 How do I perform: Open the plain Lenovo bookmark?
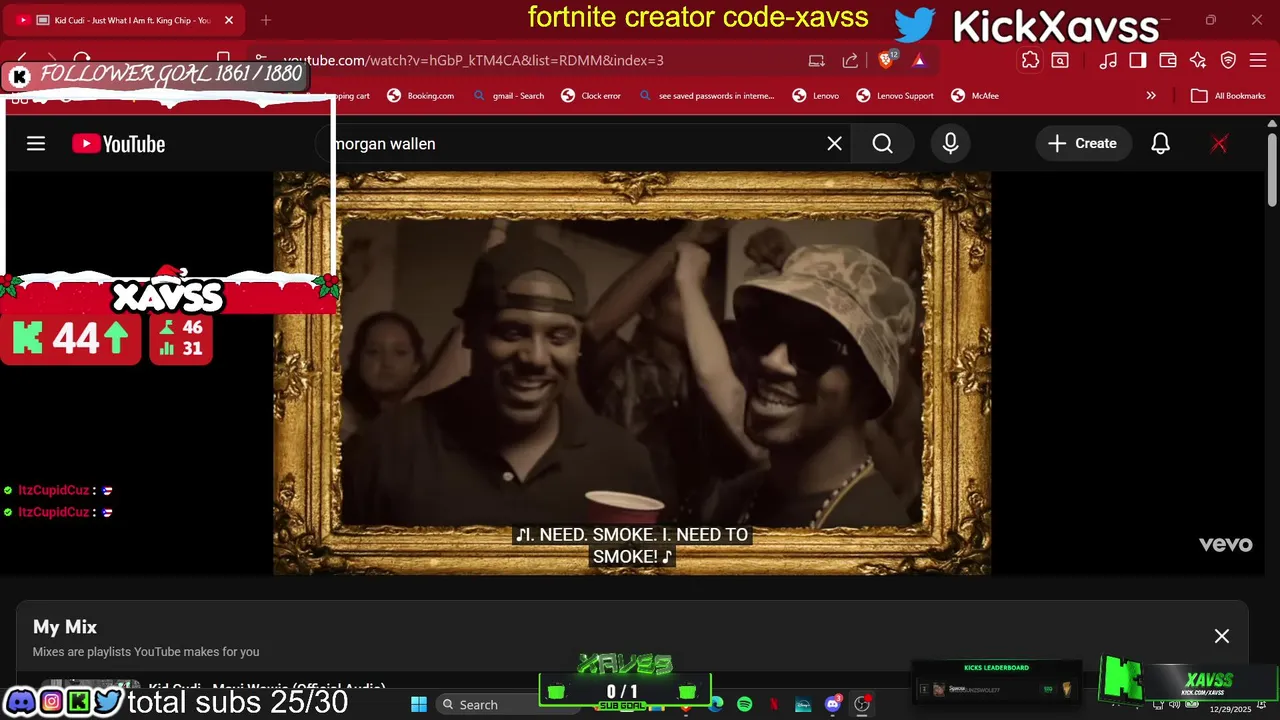[816, 96]
